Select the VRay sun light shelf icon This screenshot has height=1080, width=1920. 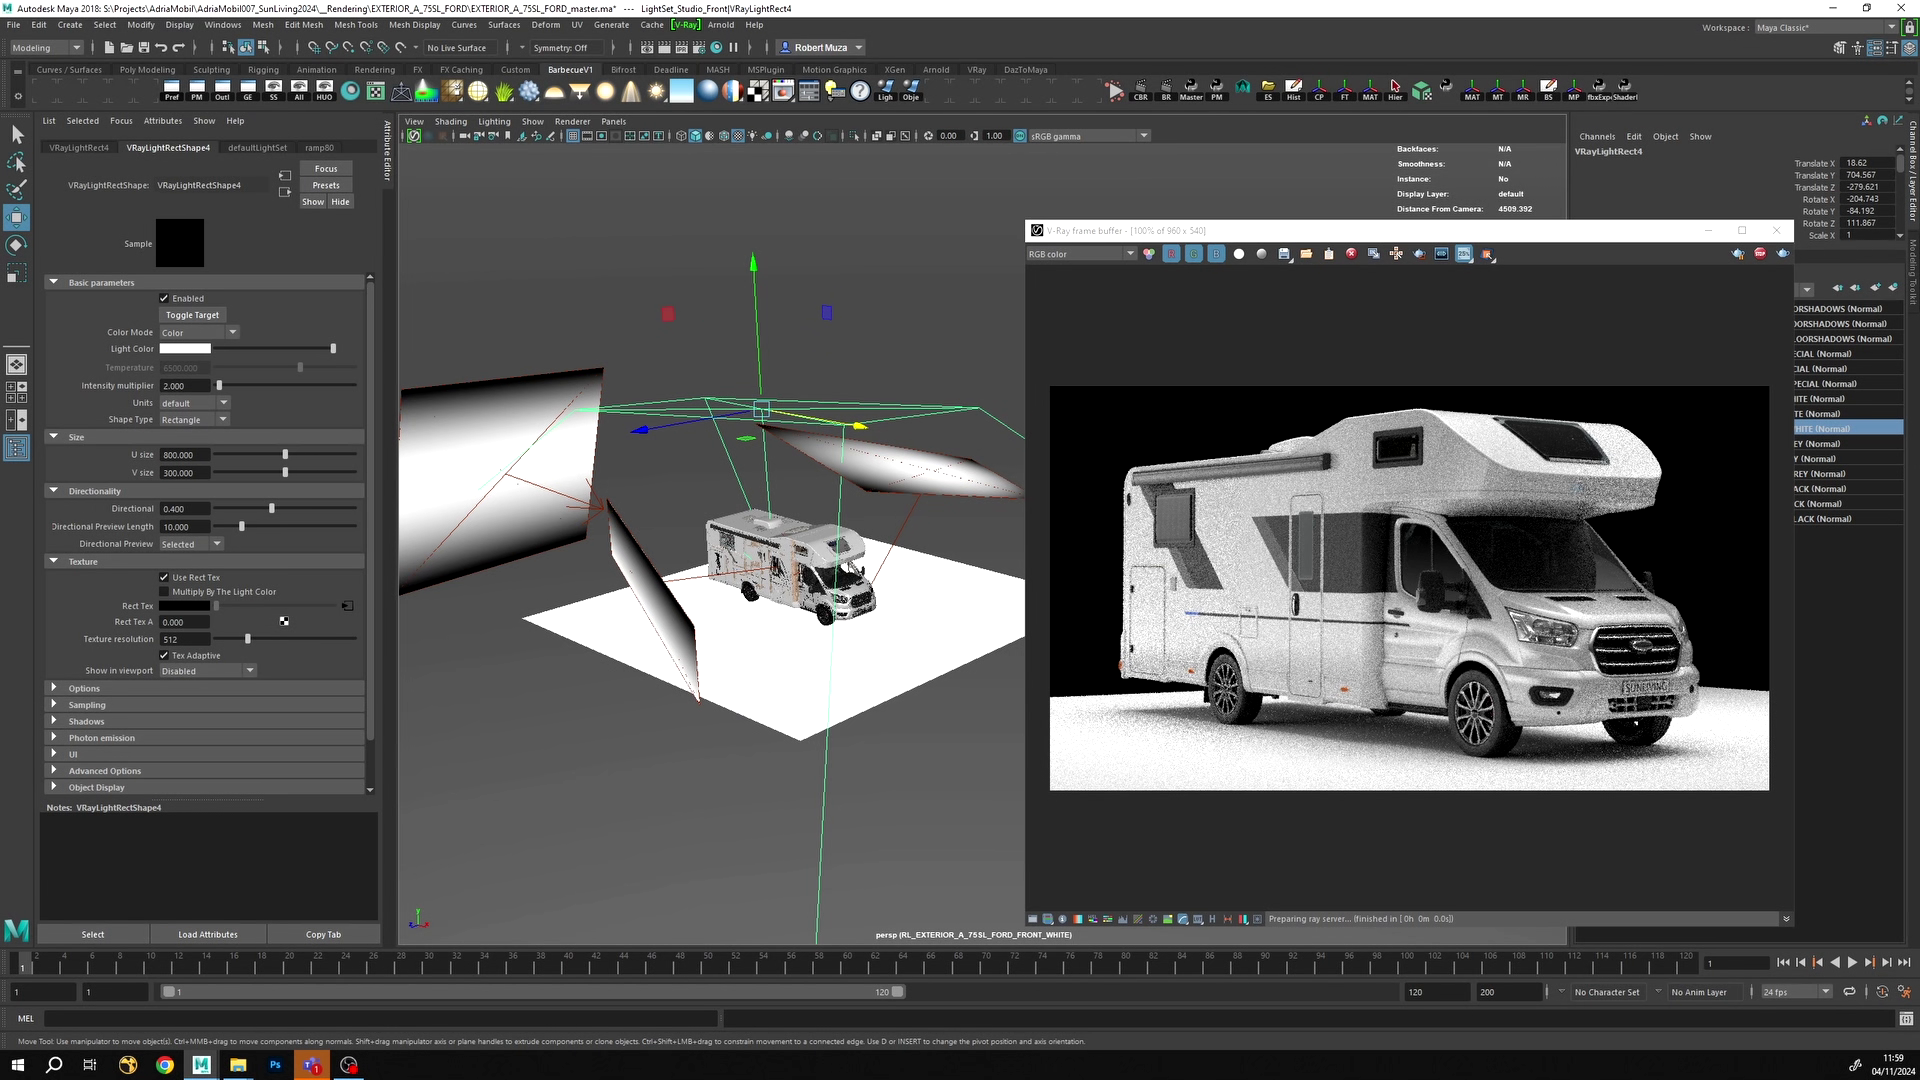655,90
